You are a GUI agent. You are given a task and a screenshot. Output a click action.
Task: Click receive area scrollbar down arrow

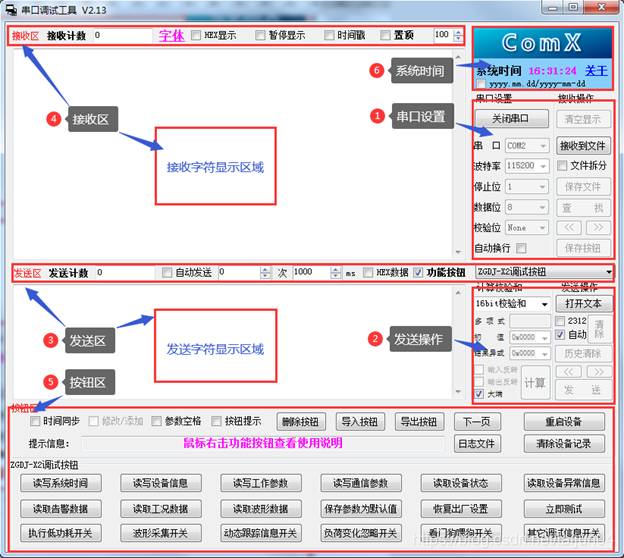(458, 252)
